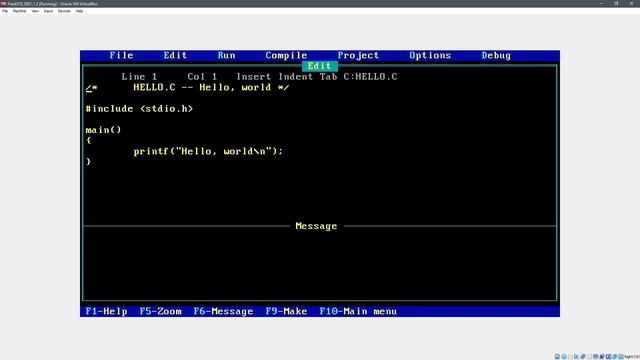Viewport: 640px width, 360px height.
Task: Open the VirtualBox Machine menu
Action: [19, 11]
